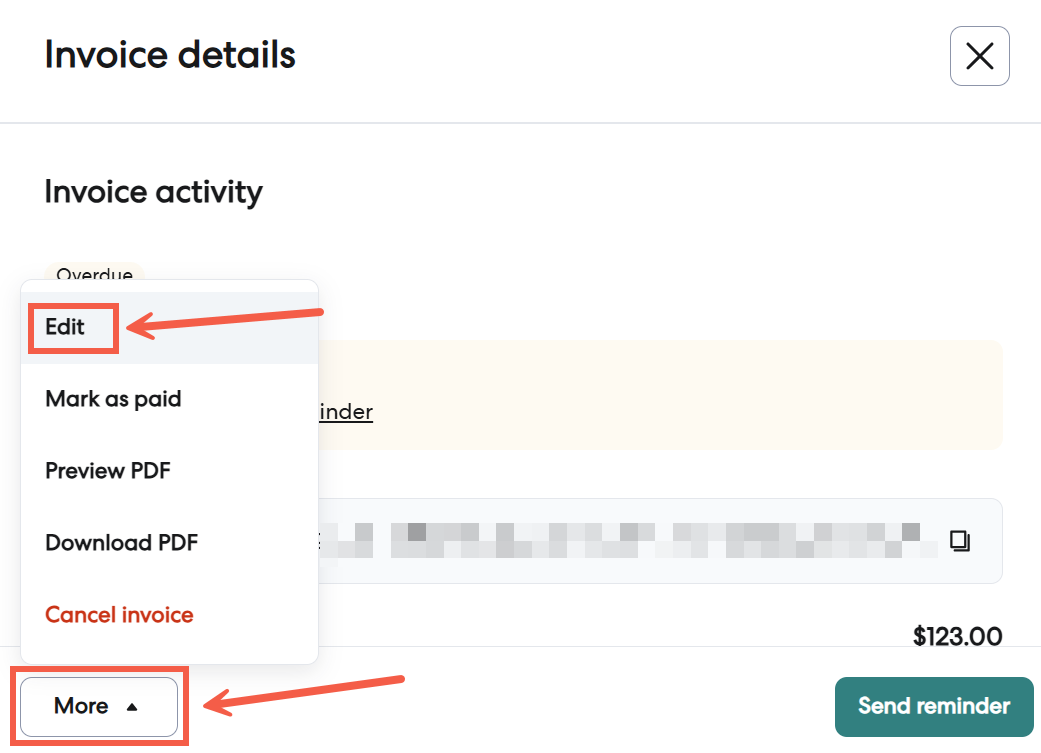The width and height of the screenshot is (1041, 753).
Task: Click the Overdue status badge
Action: click(94, 273)
